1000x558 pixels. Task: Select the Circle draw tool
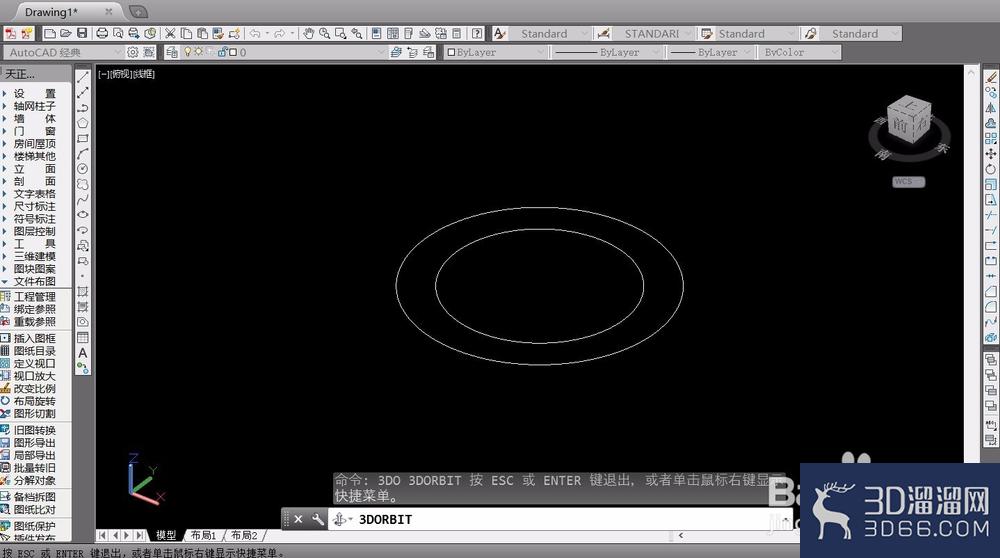pyautogui.click(x=83, y=169)
